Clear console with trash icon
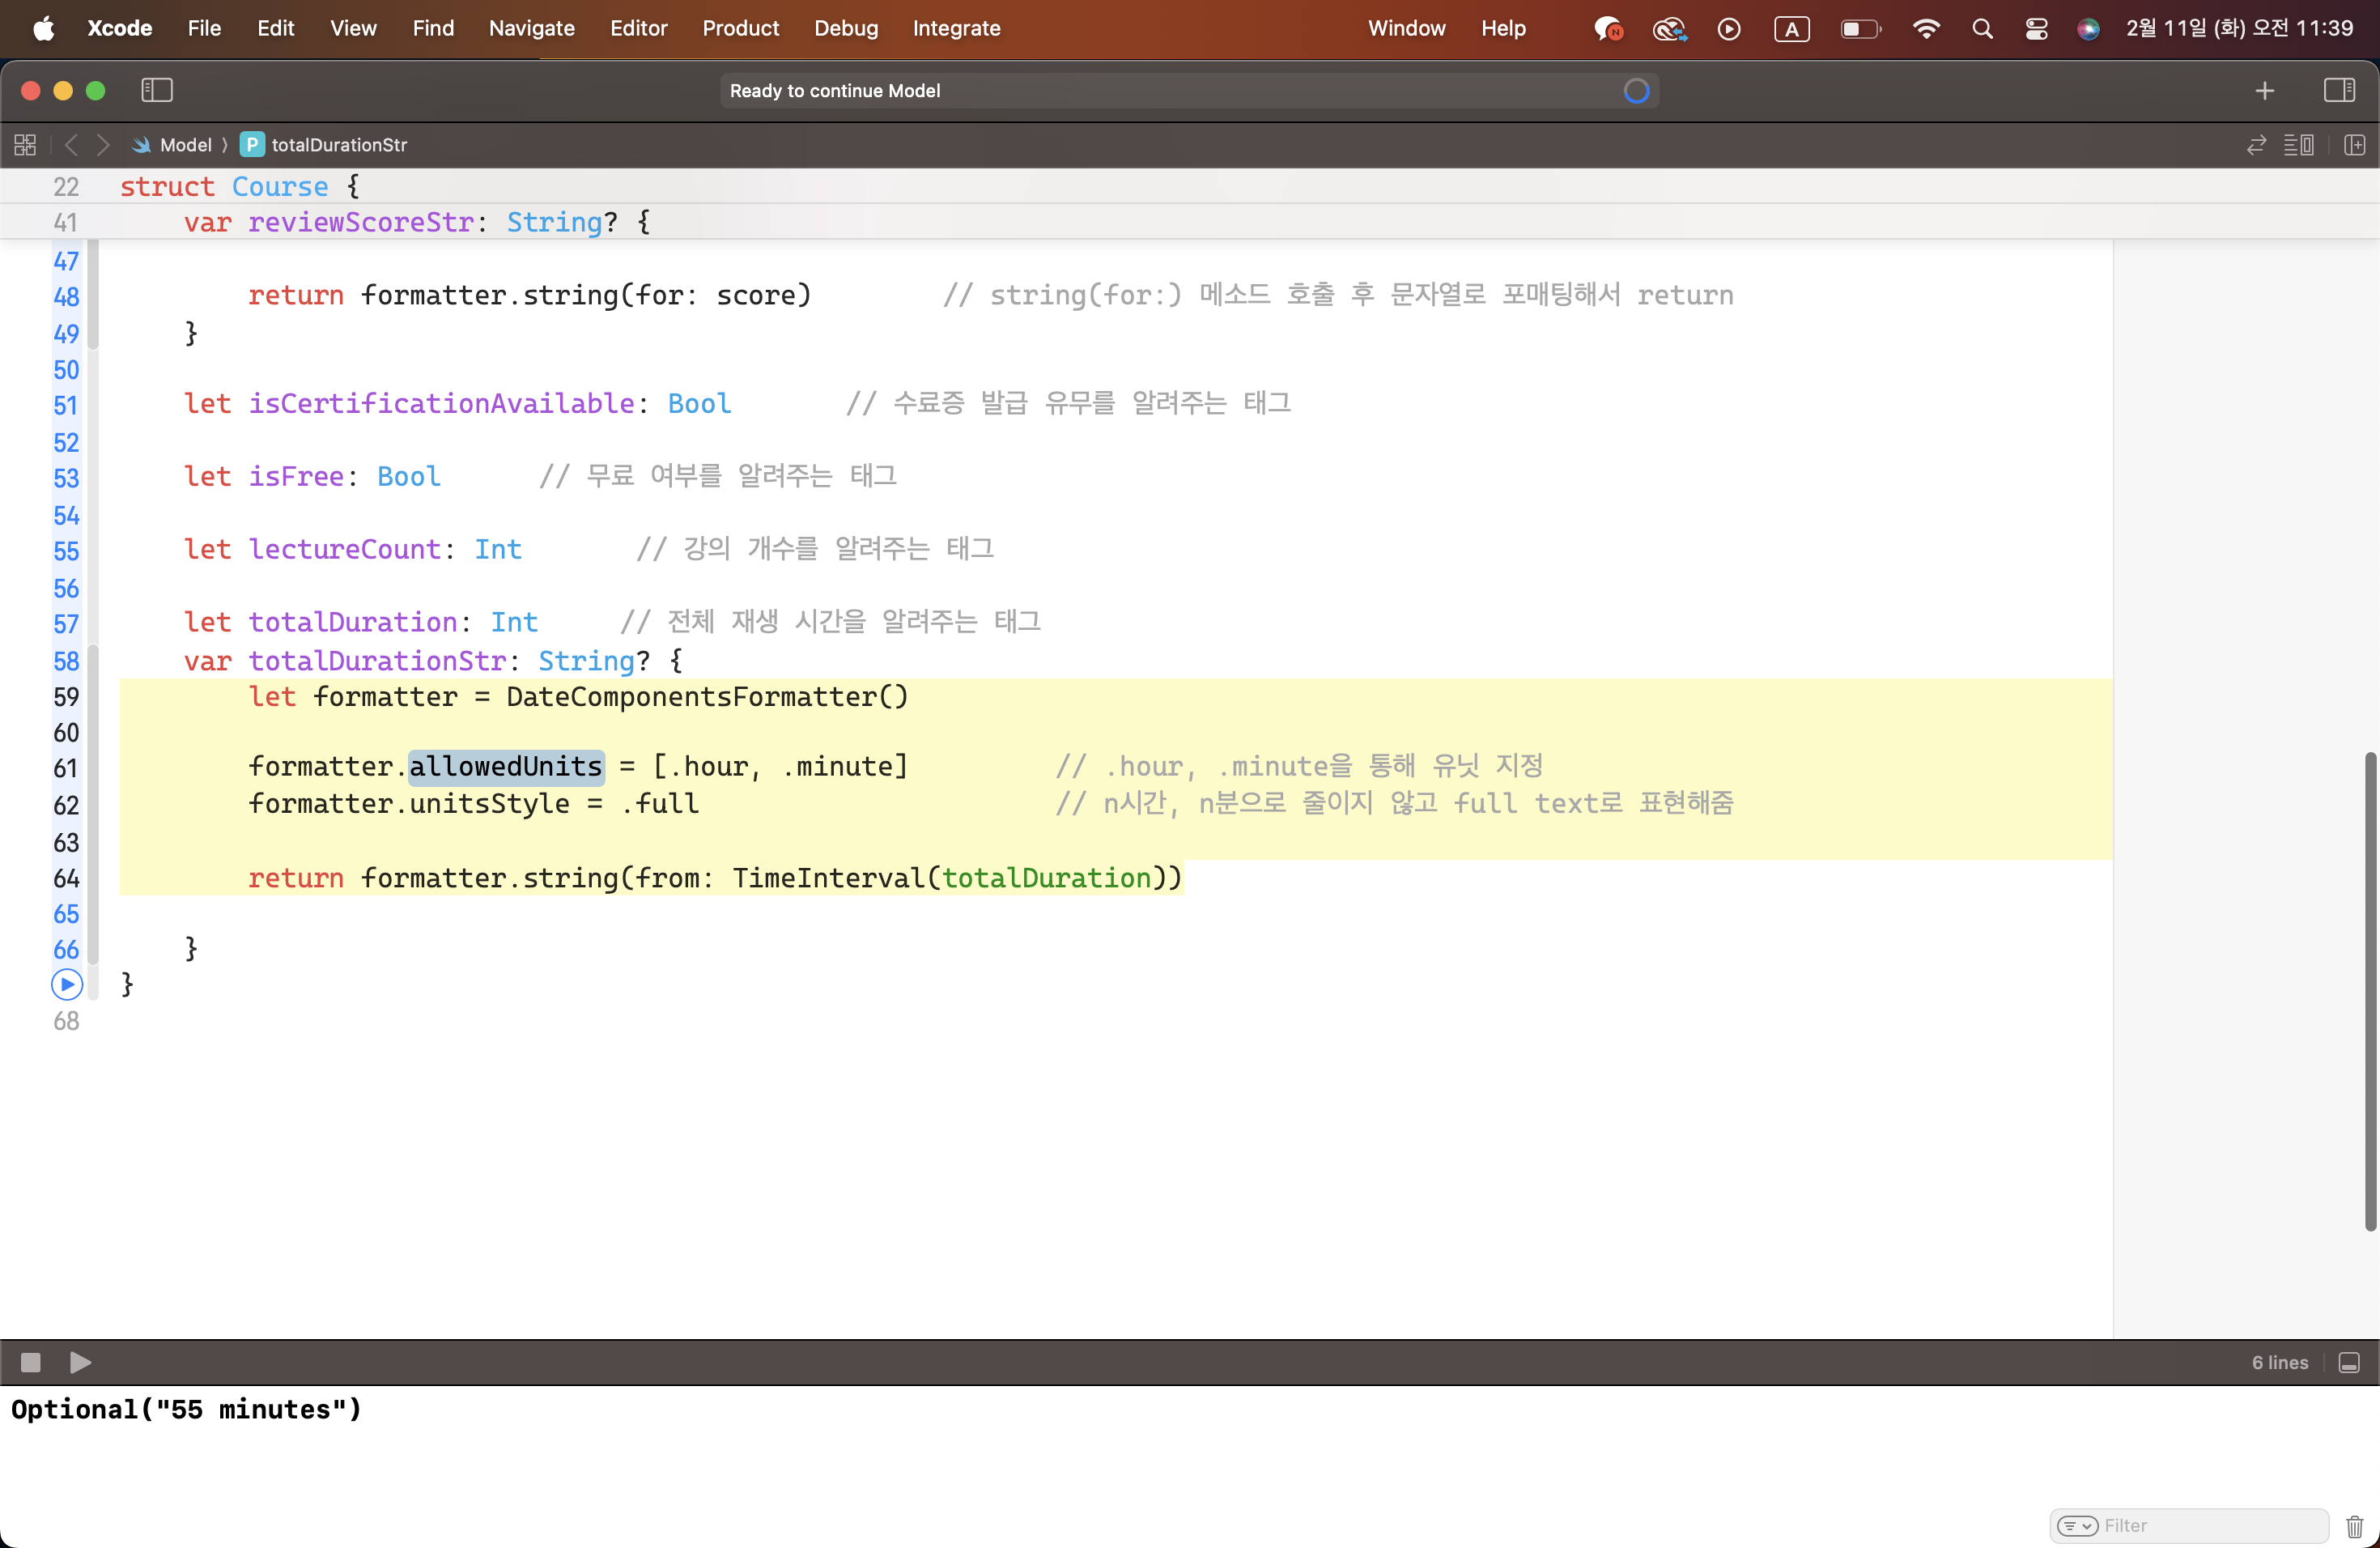 pos(2354,1526)
